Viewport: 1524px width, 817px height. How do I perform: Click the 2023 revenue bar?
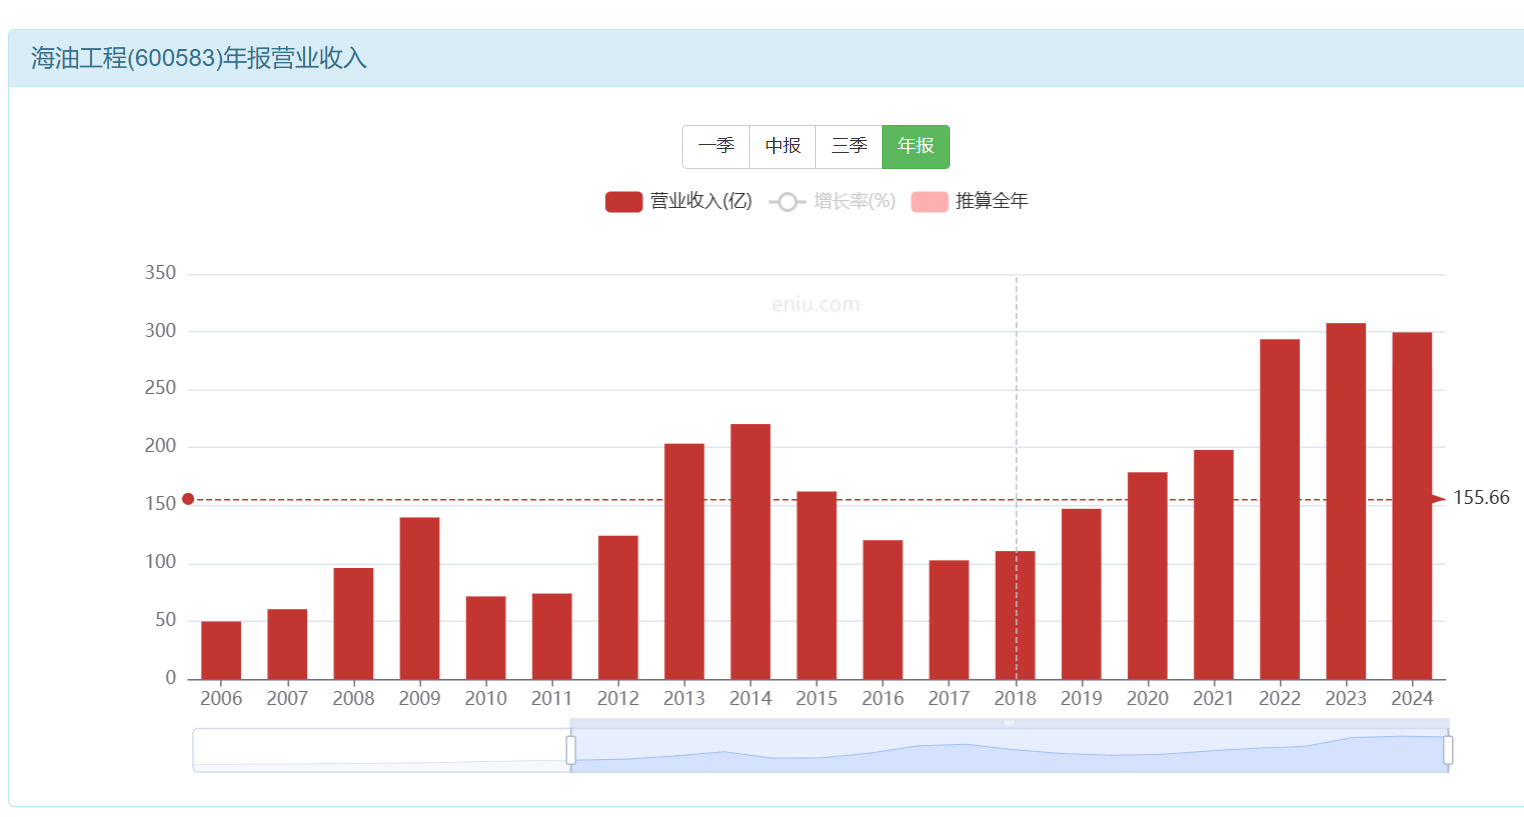click(x=1346, y=501)
